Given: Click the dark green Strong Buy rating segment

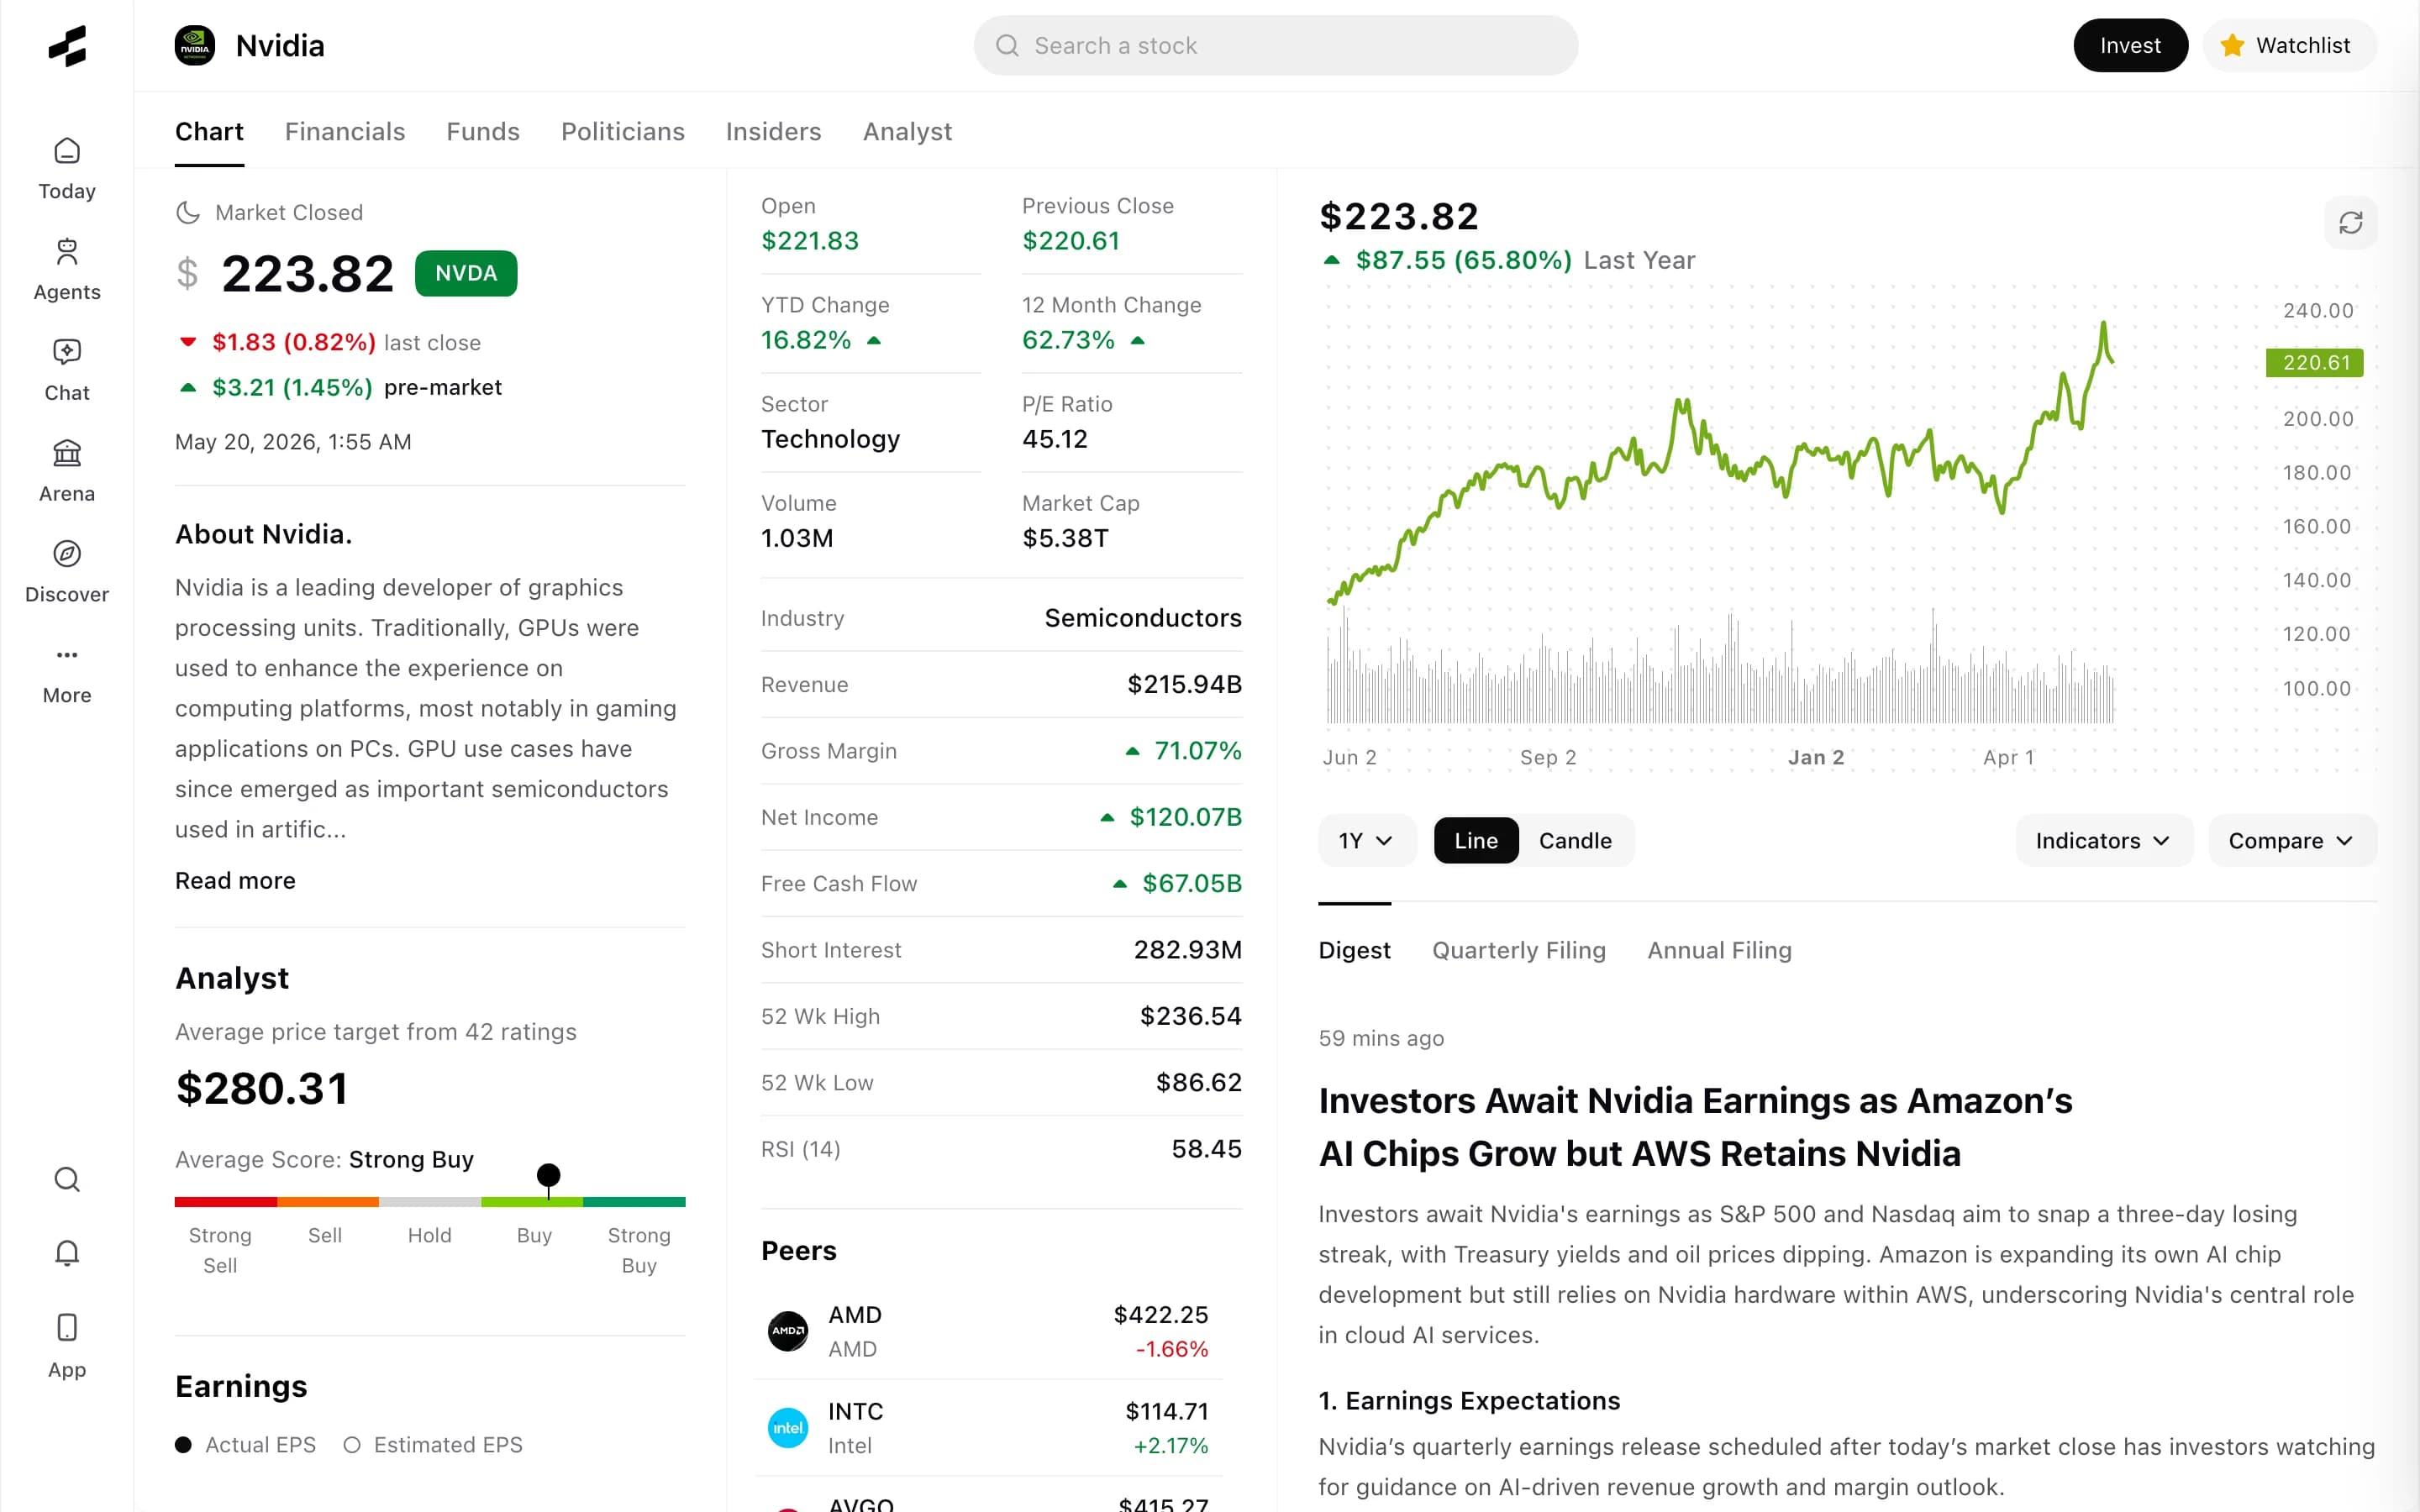Looking at the screenshot, I should pos(634,1201).
